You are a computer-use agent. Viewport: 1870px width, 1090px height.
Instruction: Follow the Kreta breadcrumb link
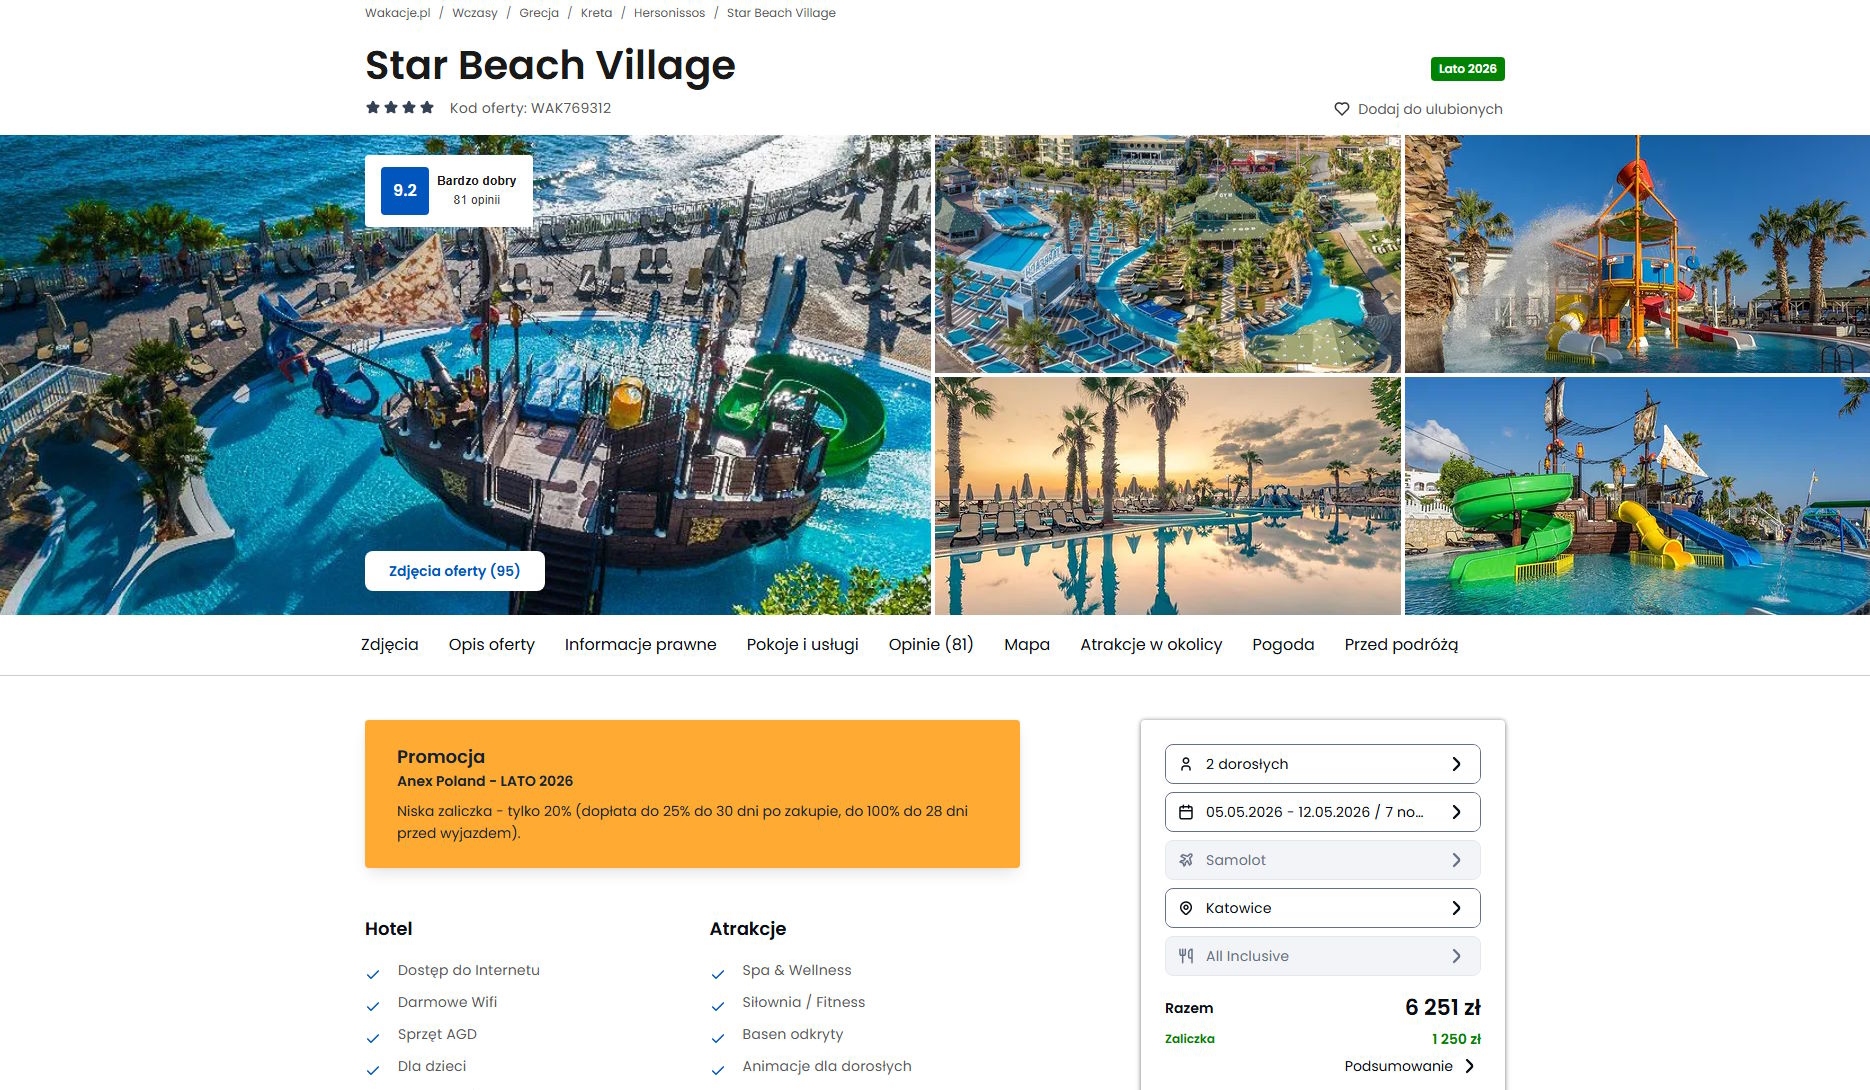(x=596, y=13)
